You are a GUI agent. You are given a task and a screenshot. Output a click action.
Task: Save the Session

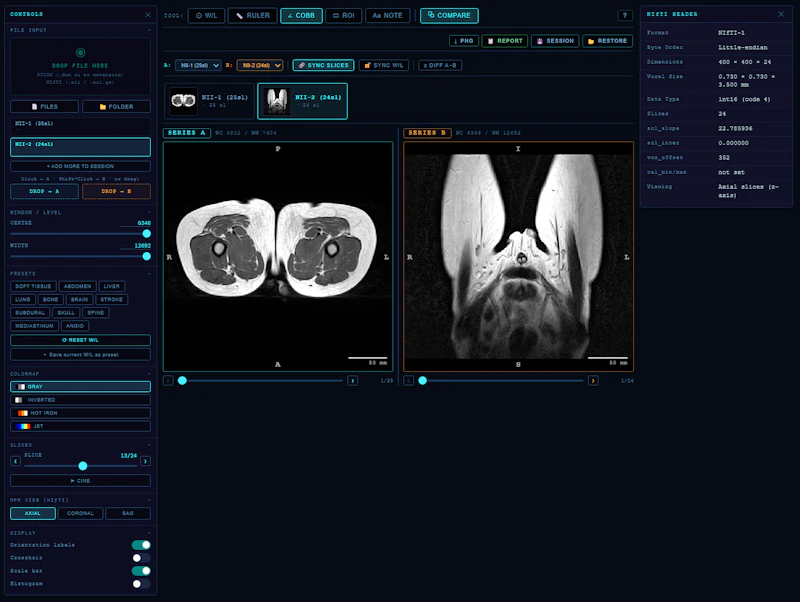[x=555, y=41]
